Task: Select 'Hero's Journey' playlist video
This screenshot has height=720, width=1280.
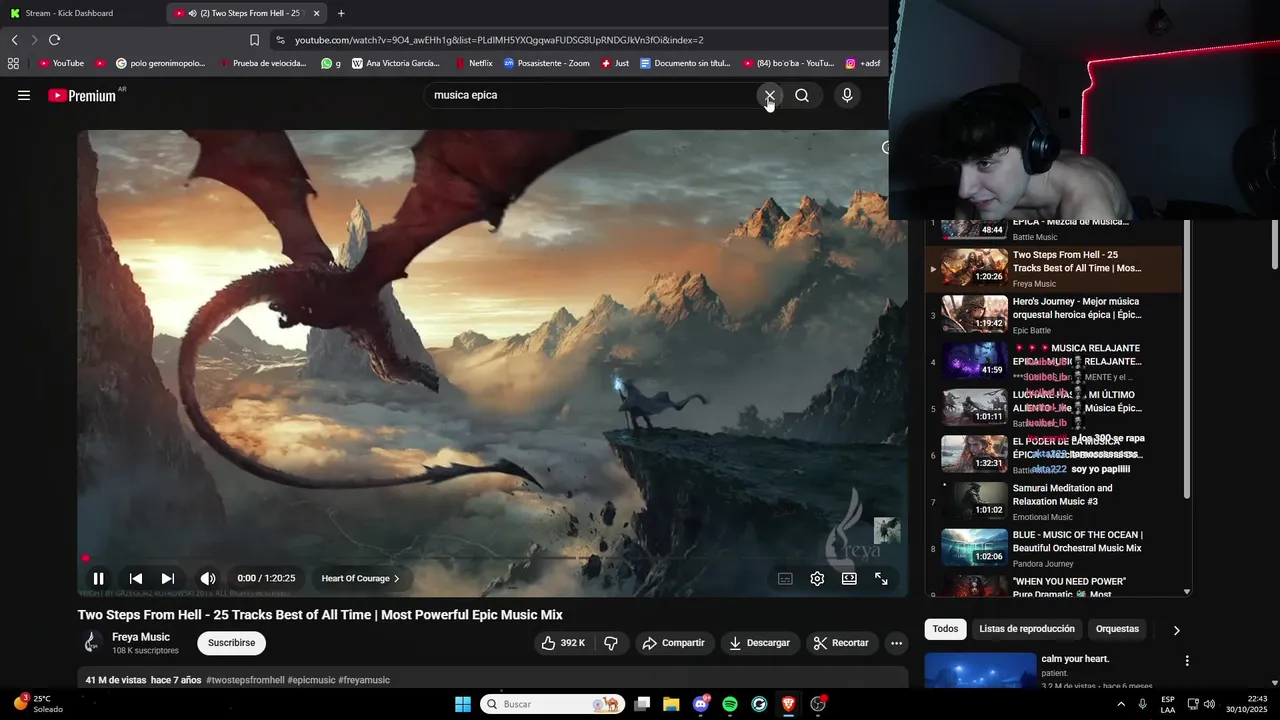Action: [x=1055, y=315]
